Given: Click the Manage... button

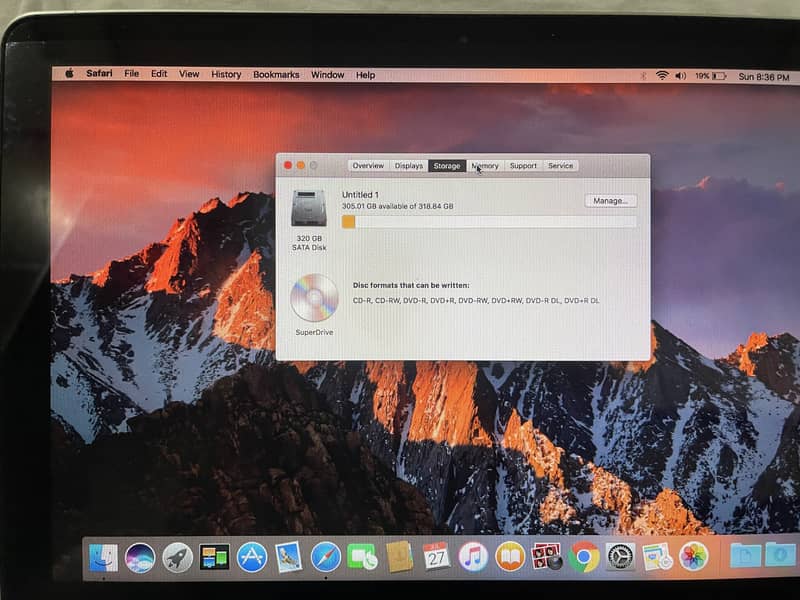Looking at the screenshot, I should 610,200.
